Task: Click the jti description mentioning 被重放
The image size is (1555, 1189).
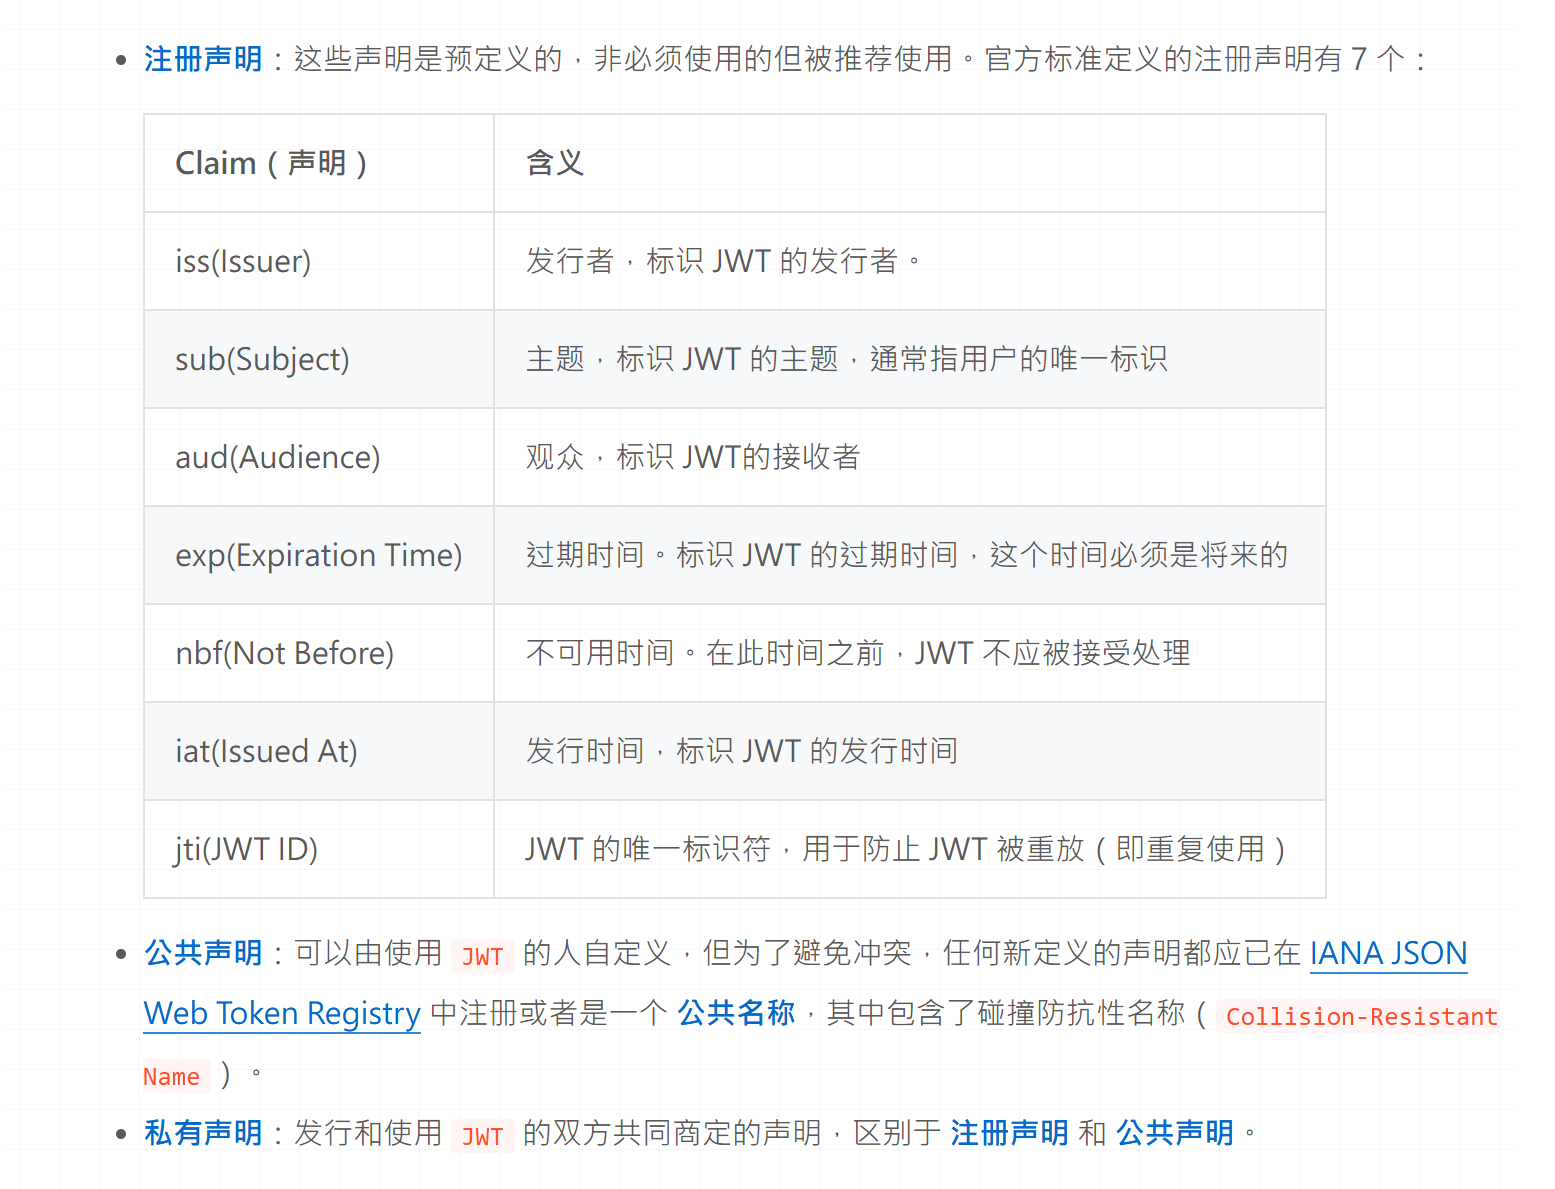Action: coord(905,850)
